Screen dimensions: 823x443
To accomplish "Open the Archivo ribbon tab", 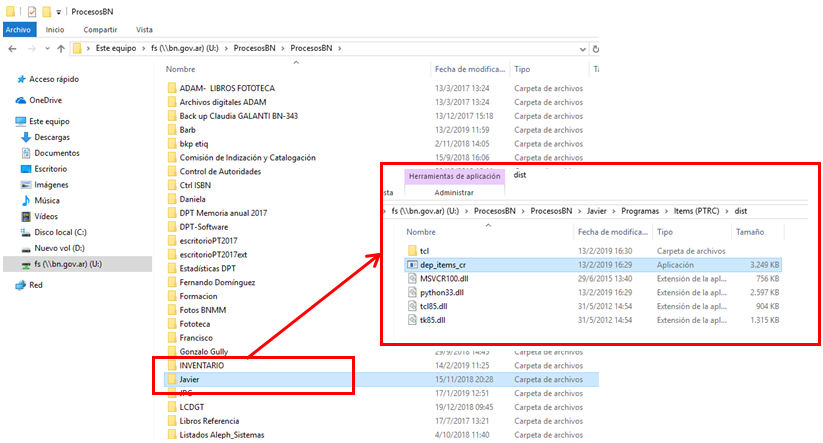I will [19, 30].
